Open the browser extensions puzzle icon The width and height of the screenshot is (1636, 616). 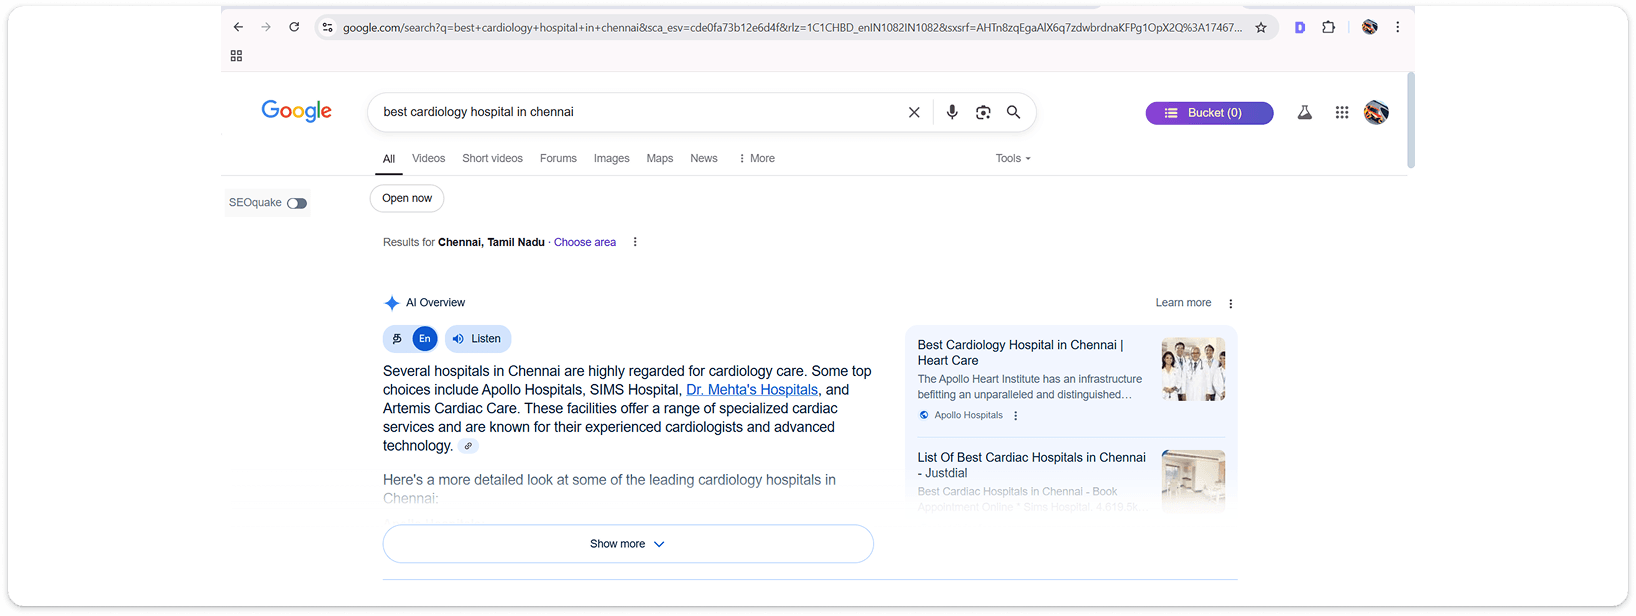(1328, 28)
